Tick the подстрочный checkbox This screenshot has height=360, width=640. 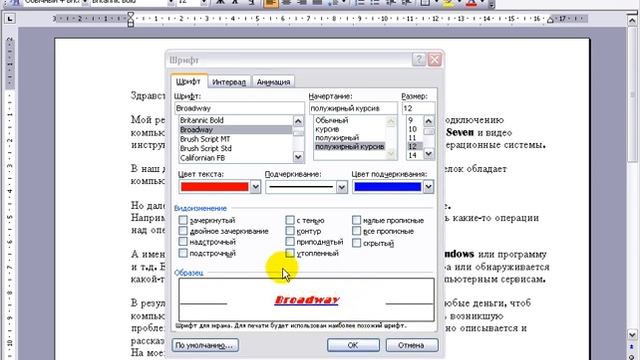[x=183, y=253]
